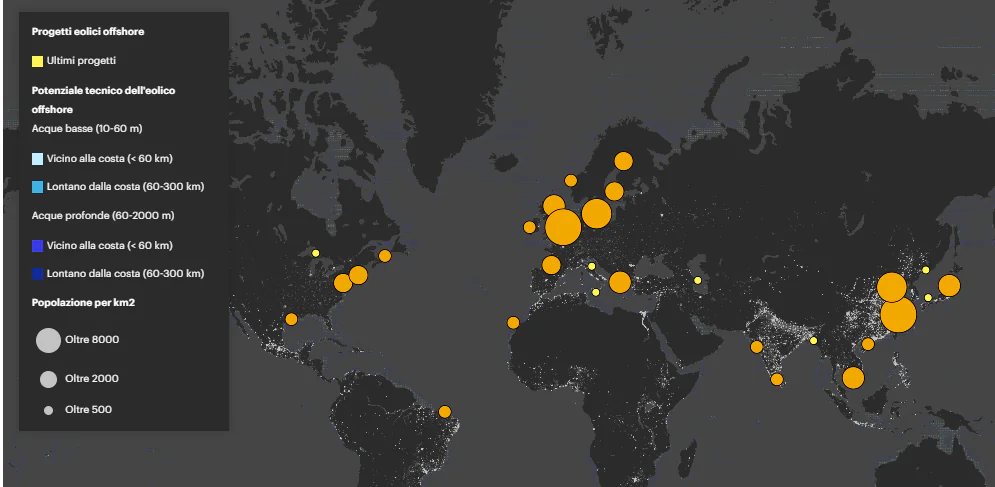Click the large orange marker over southern Vietnam
The width and height of the screenshot is (995, 487).
click(853, 378)
